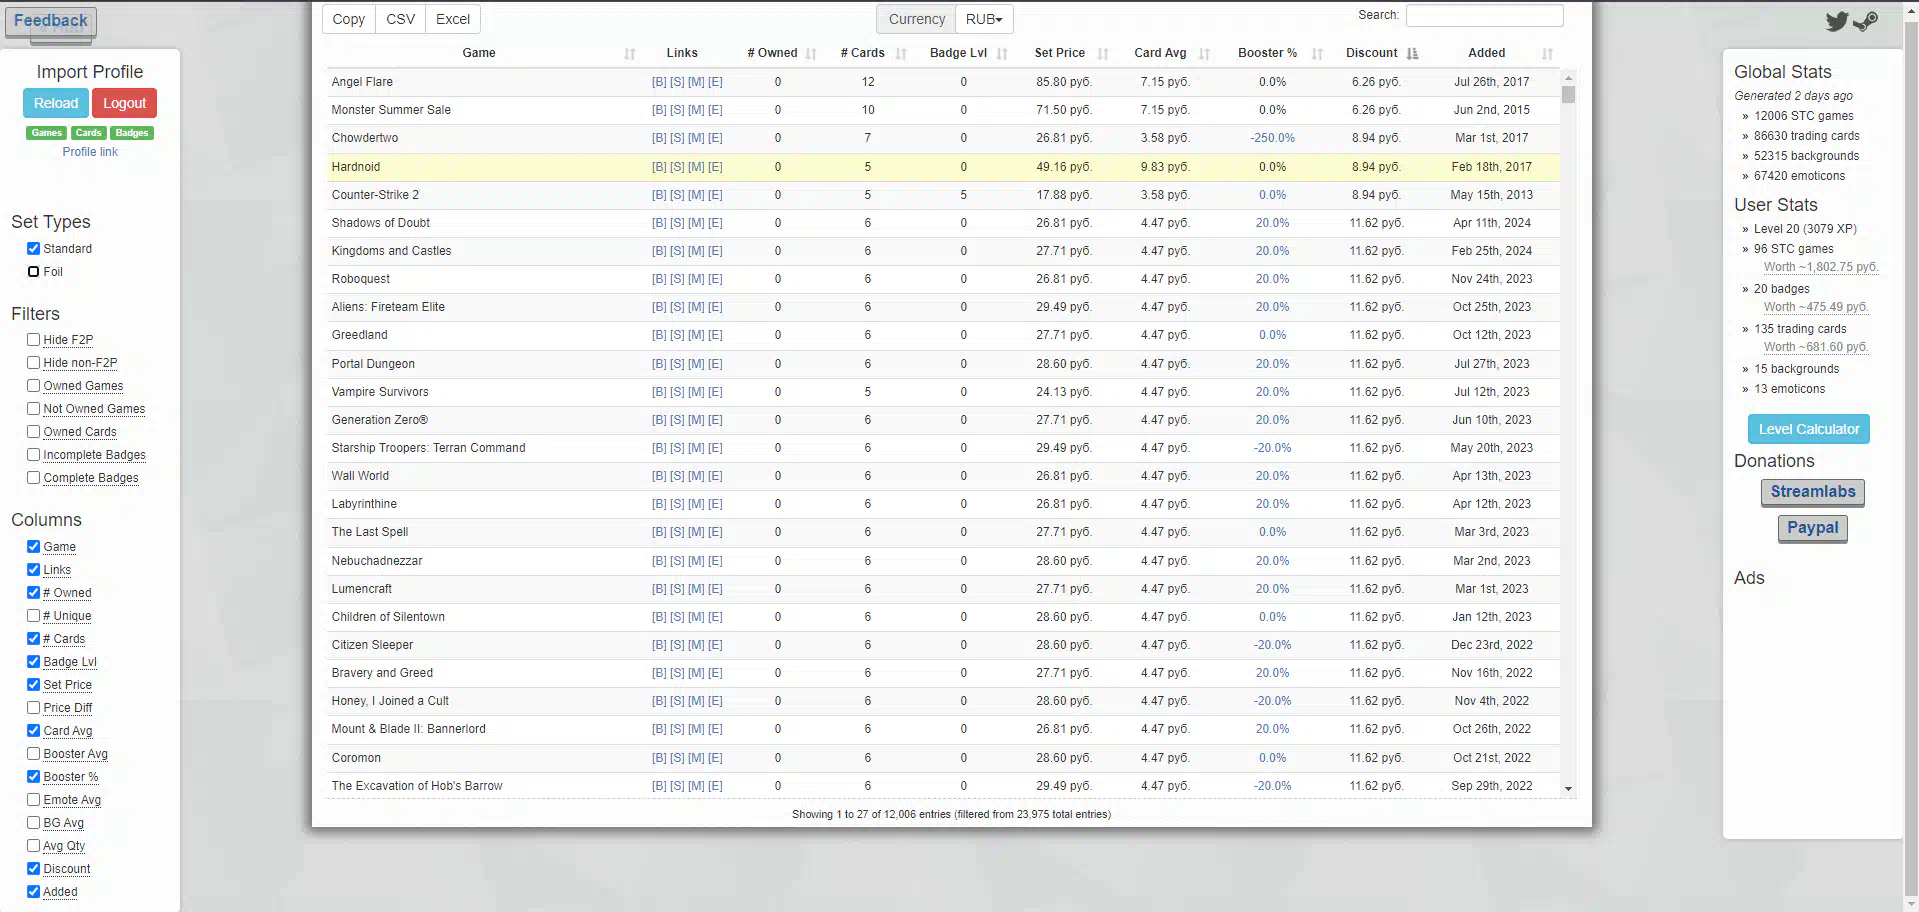Select the Citizen Sleeper row name
Screen dimensions: 1919x912
point(372,645)
